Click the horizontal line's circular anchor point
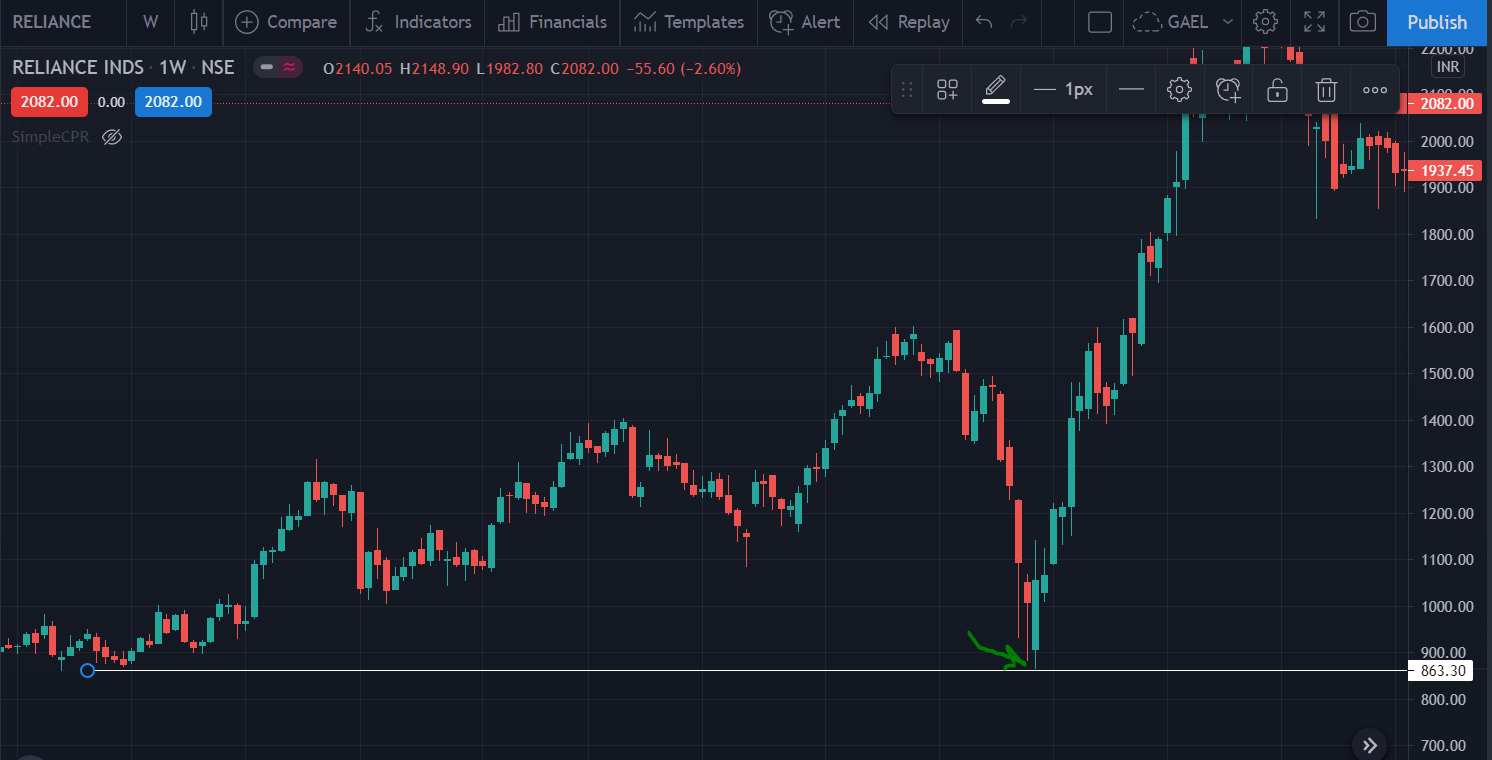1492x760 pixels. pos(88,670)
